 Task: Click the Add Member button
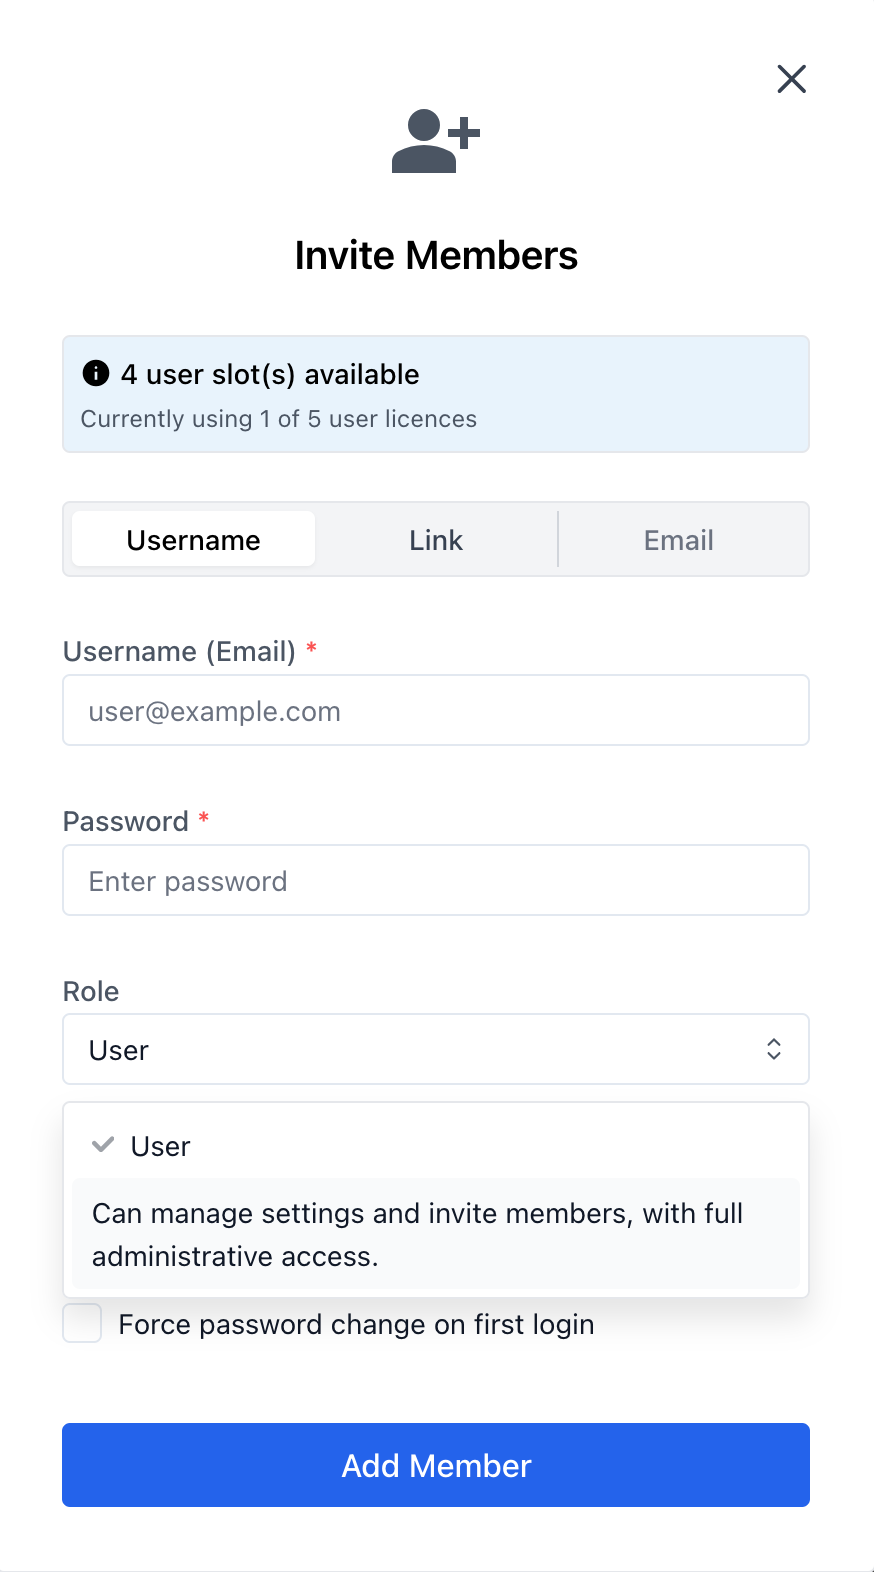(x=435, y=1465)
